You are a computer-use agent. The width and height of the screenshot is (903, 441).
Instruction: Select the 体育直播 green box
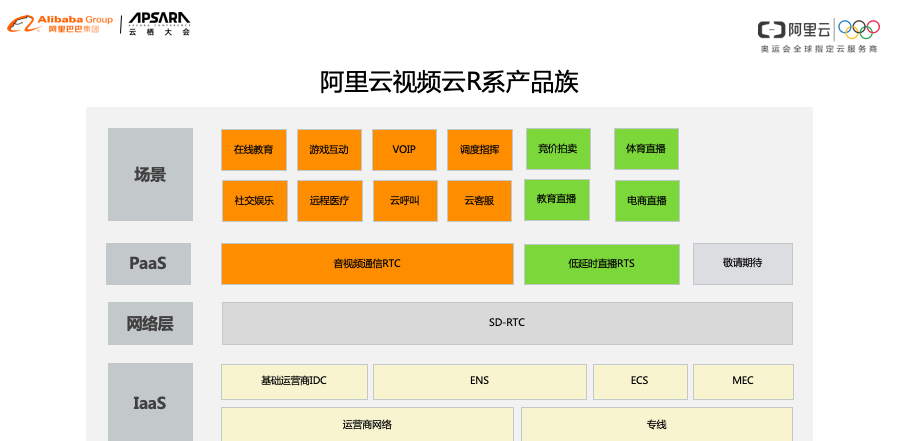click(646, 149)
